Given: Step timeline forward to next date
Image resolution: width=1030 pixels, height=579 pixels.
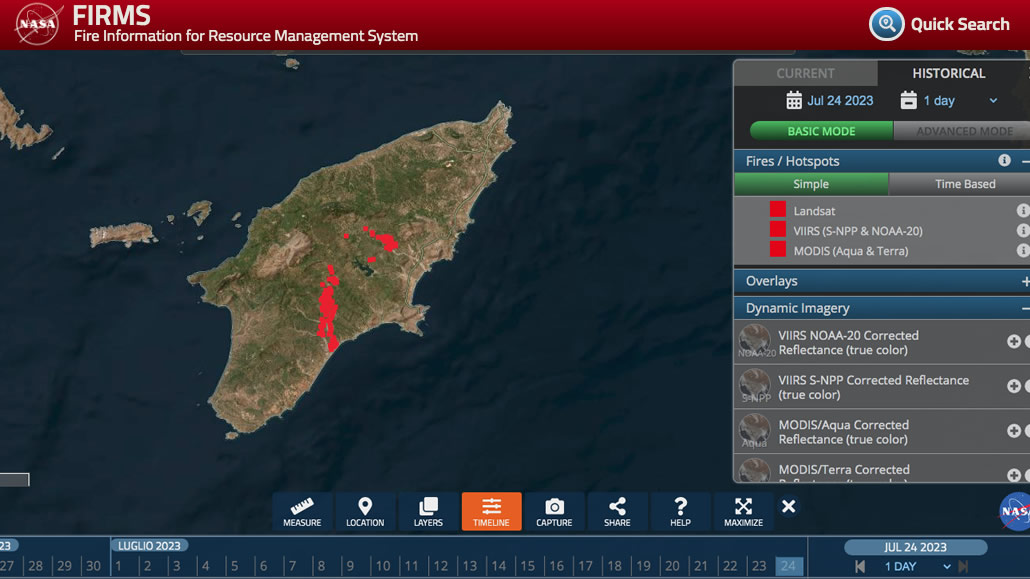Looking at the screenshot, I should pyautogui.click(x=963, y=567).
